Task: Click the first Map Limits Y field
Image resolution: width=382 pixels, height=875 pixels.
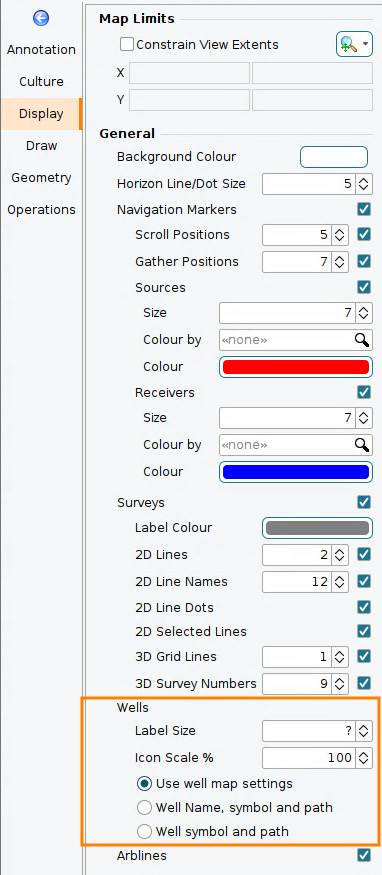Action: (190, 100)
